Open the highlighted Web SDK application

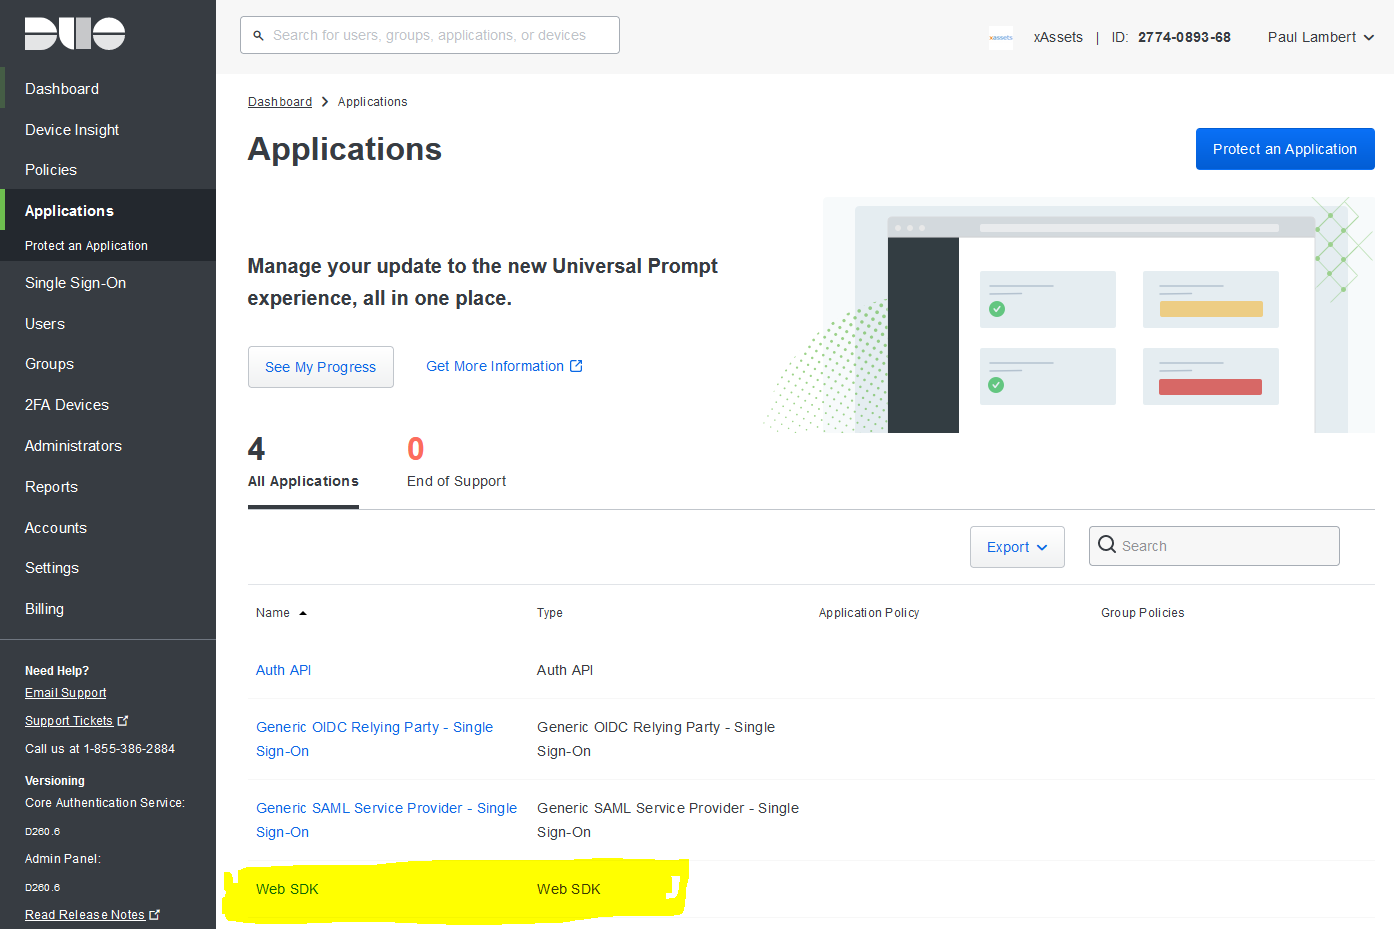coord(287,888)
